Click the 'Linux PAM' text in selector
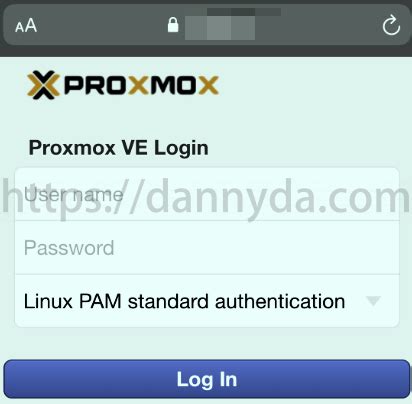Image resolution: width=412 pixels, height=404 pixels. point(72,301)
